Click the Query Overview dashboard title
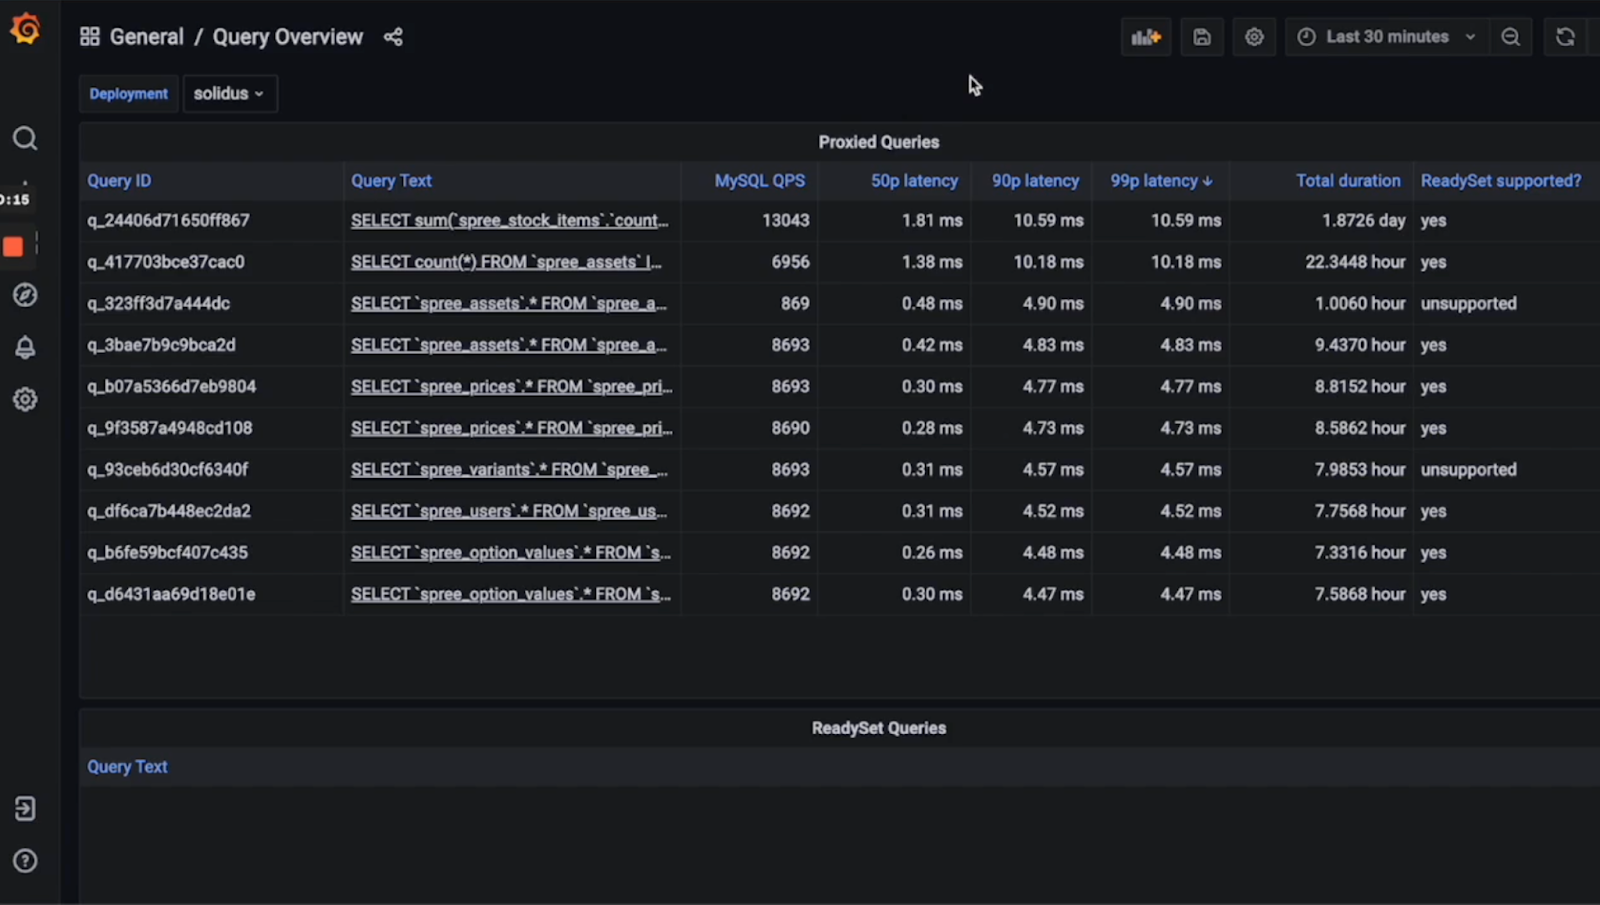Viewport: 1600px width, 905px height. pos(288,37)
